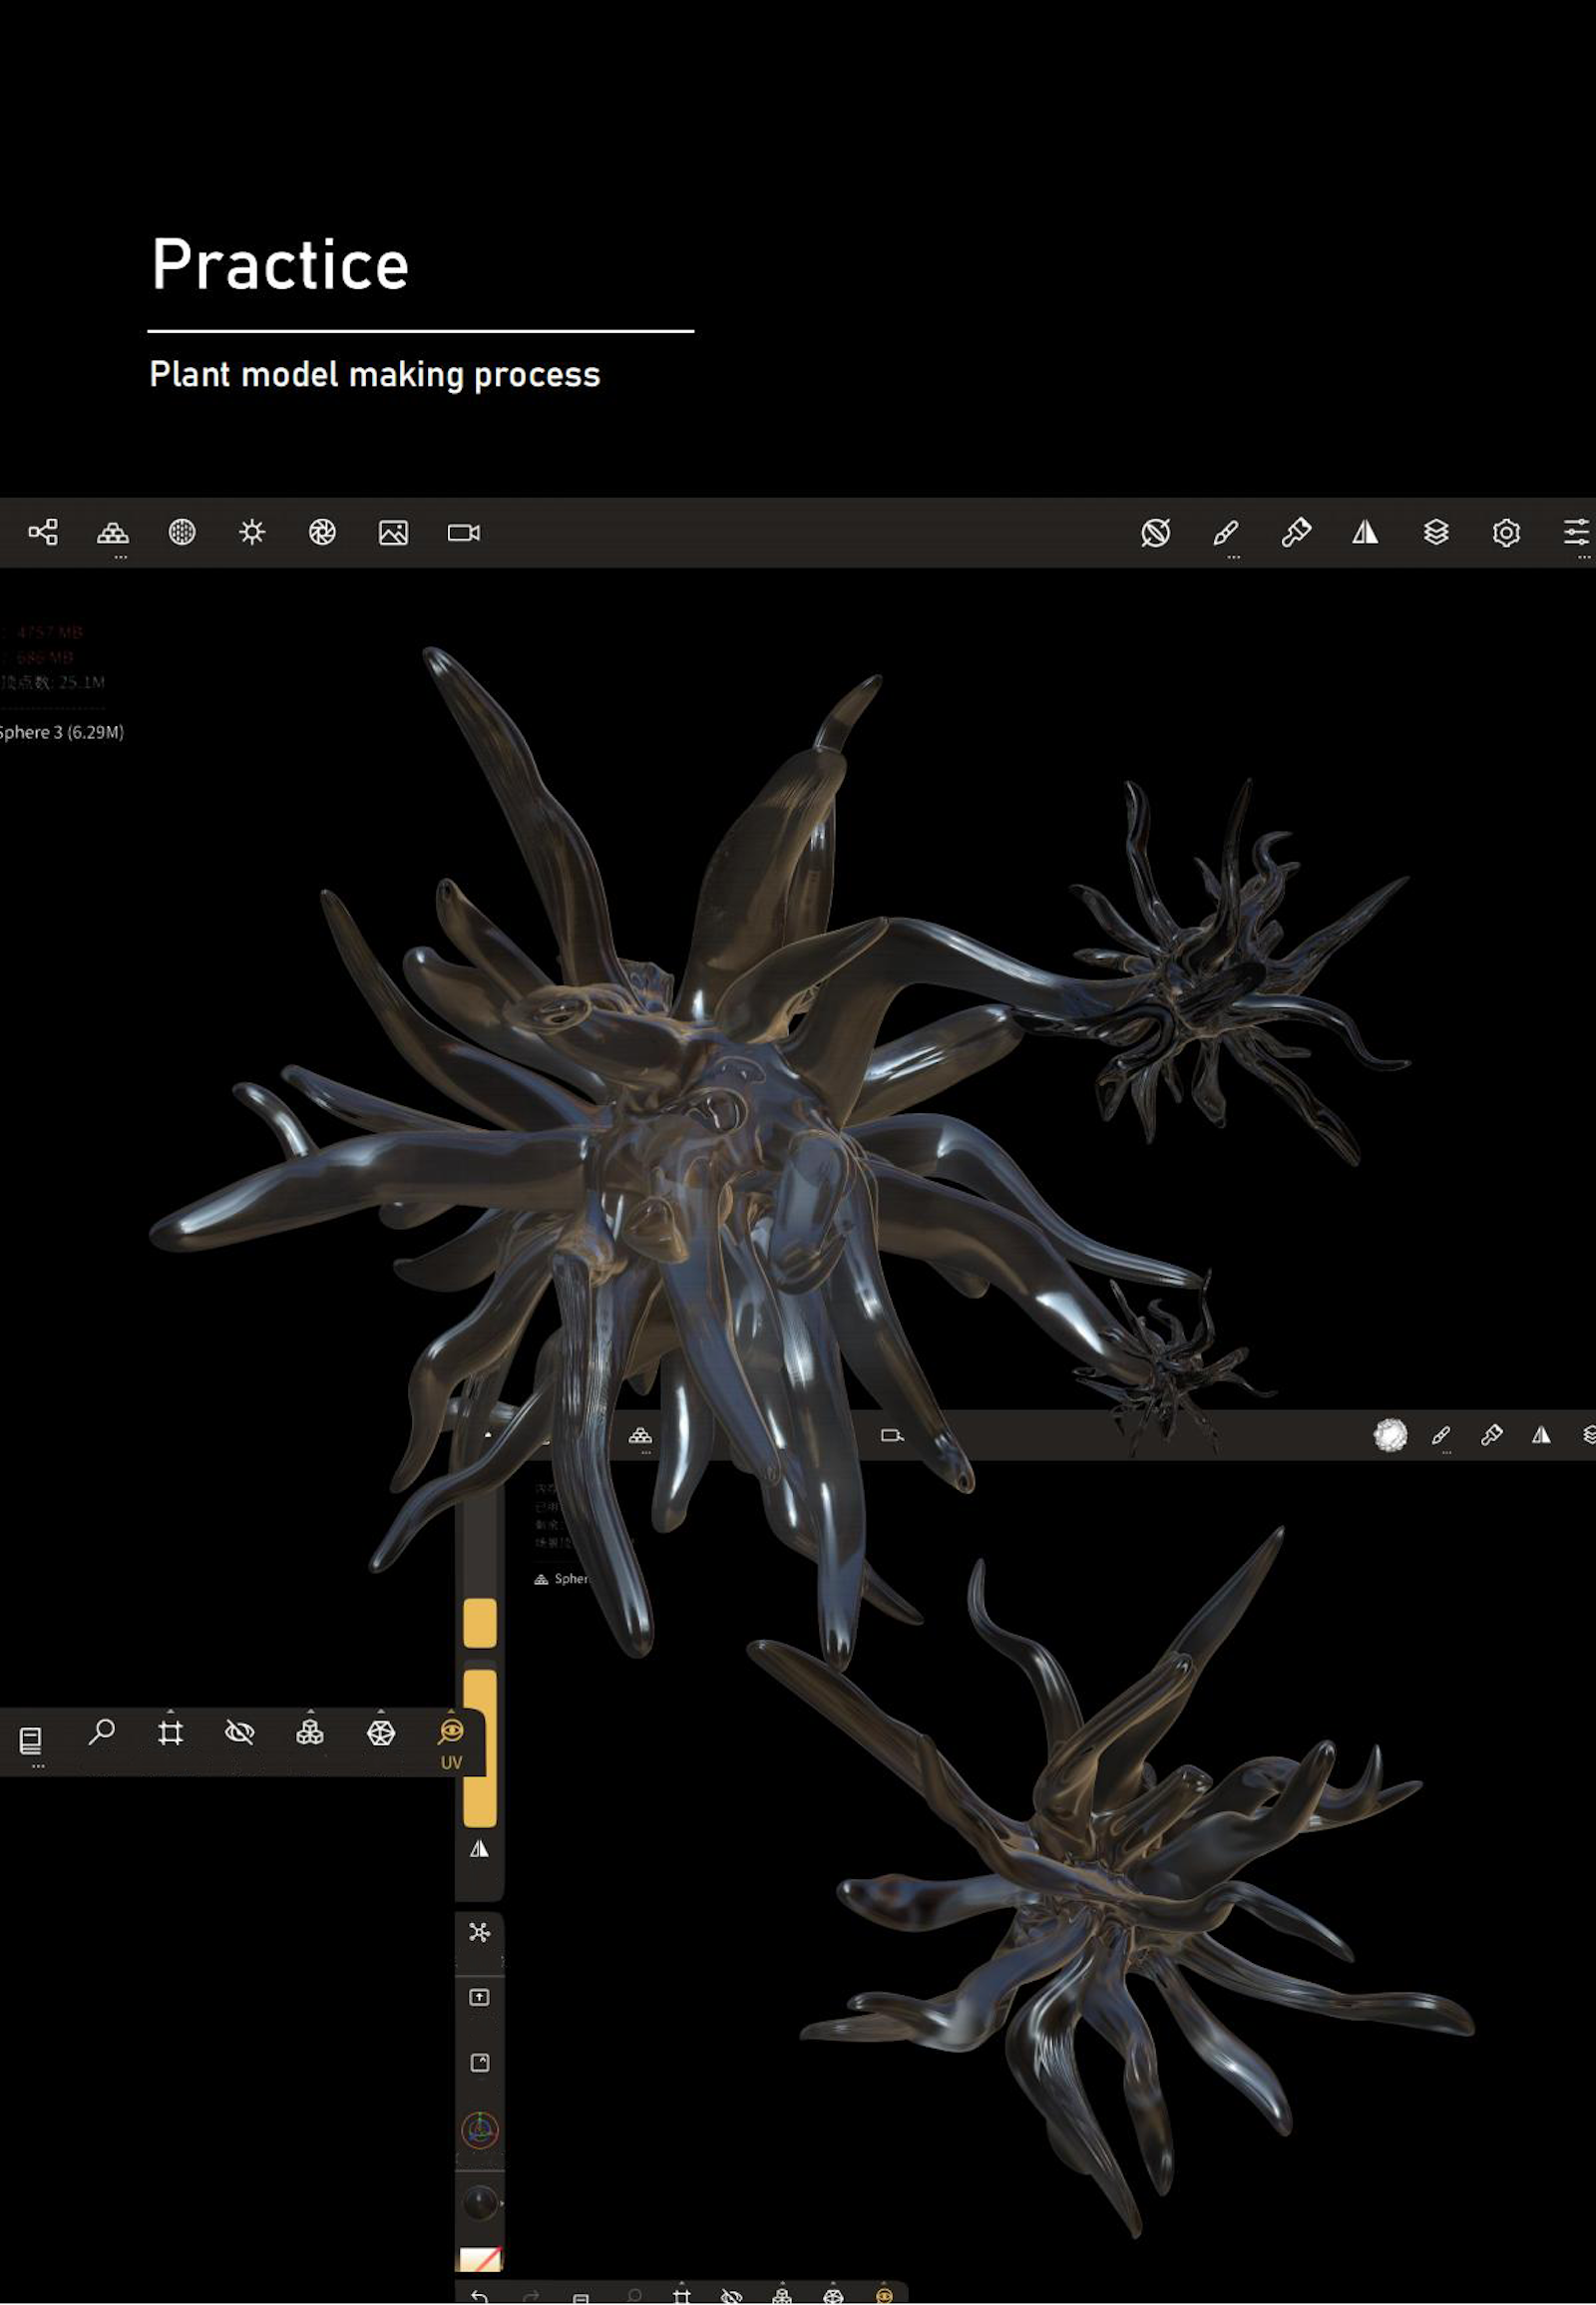1596x2305 pixels.
Task: Expand the Topology menu in top toolbar
Action: (113, 534)
